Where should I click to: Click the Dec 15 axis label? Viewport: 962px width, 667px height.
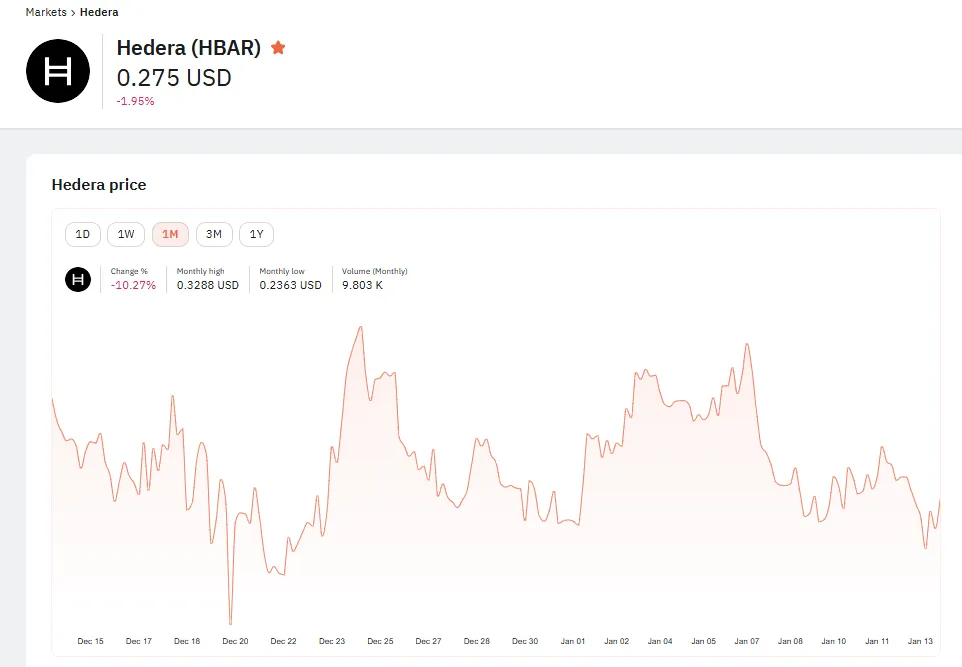tap(90, 641)
